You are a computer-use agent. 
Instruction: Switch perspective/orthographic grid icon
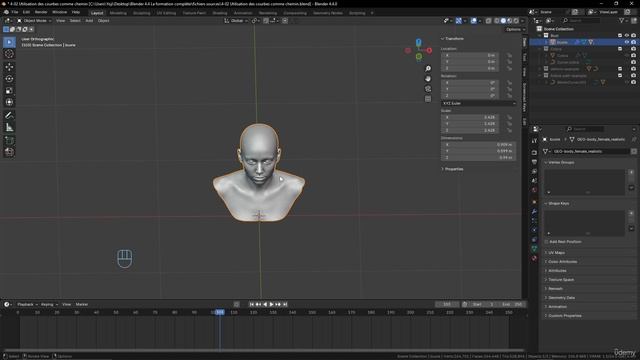[x=428, y=99]
